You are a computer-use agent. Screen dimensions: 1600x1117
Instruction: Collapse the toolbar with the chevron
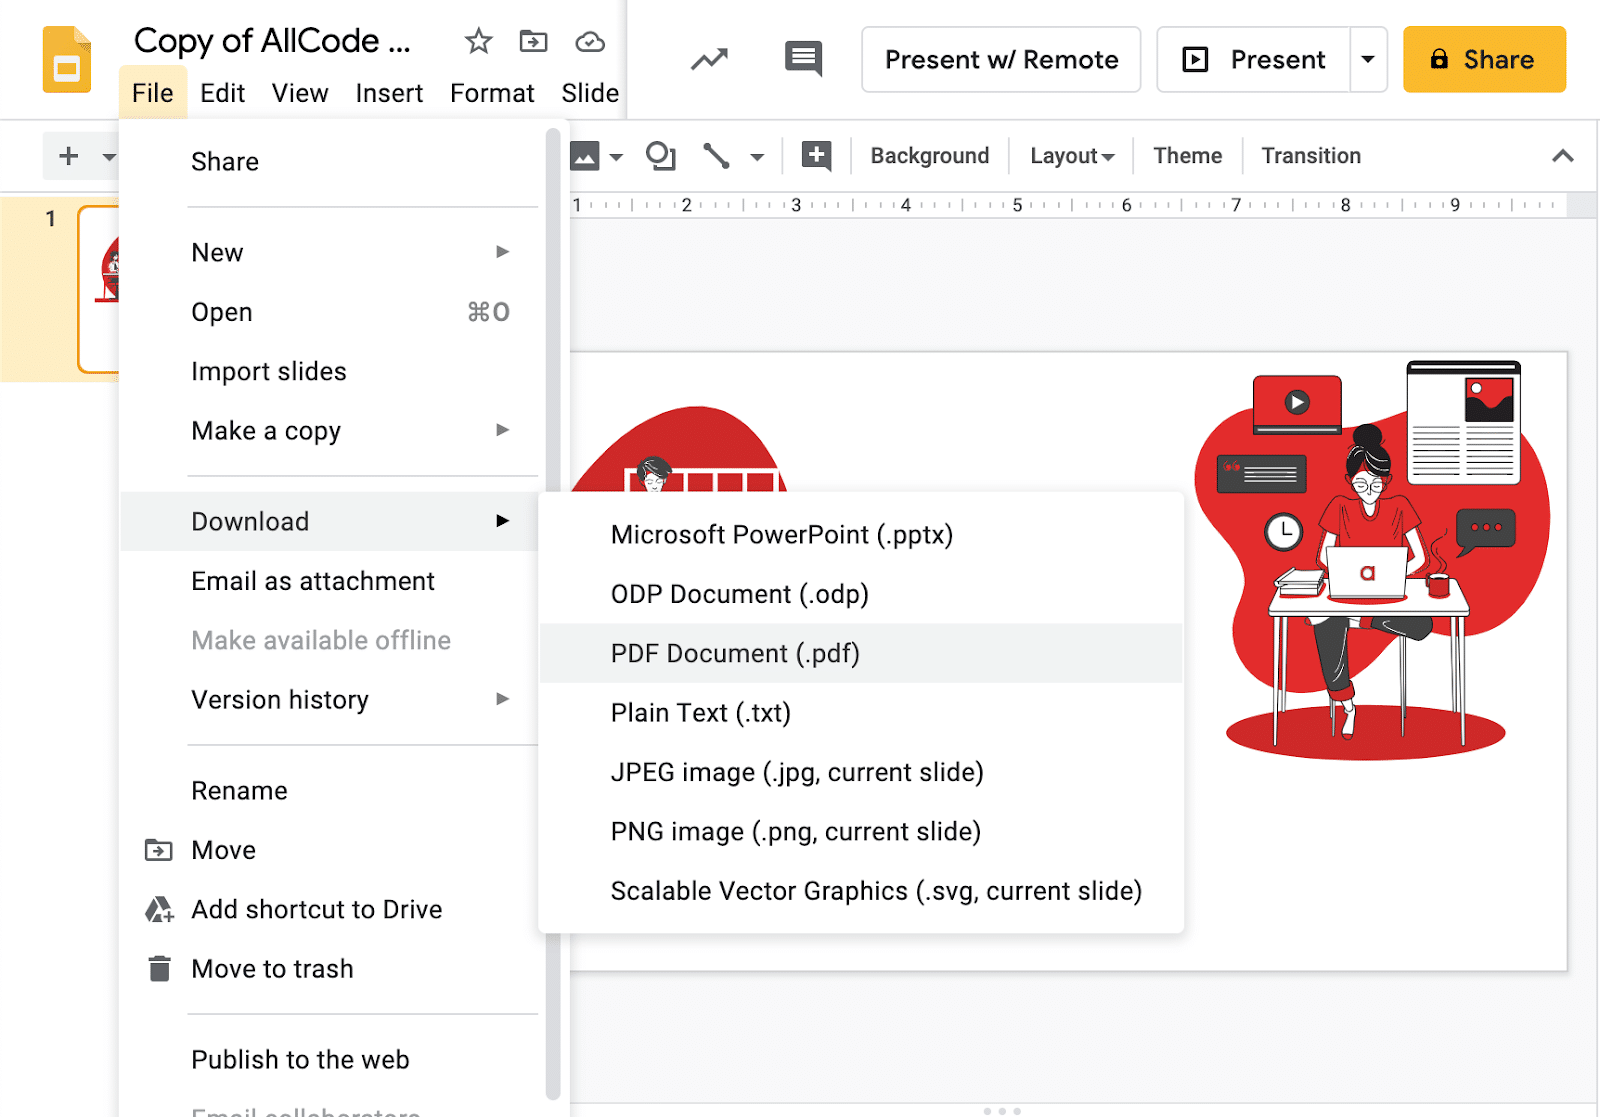[x=1562, y=156]
